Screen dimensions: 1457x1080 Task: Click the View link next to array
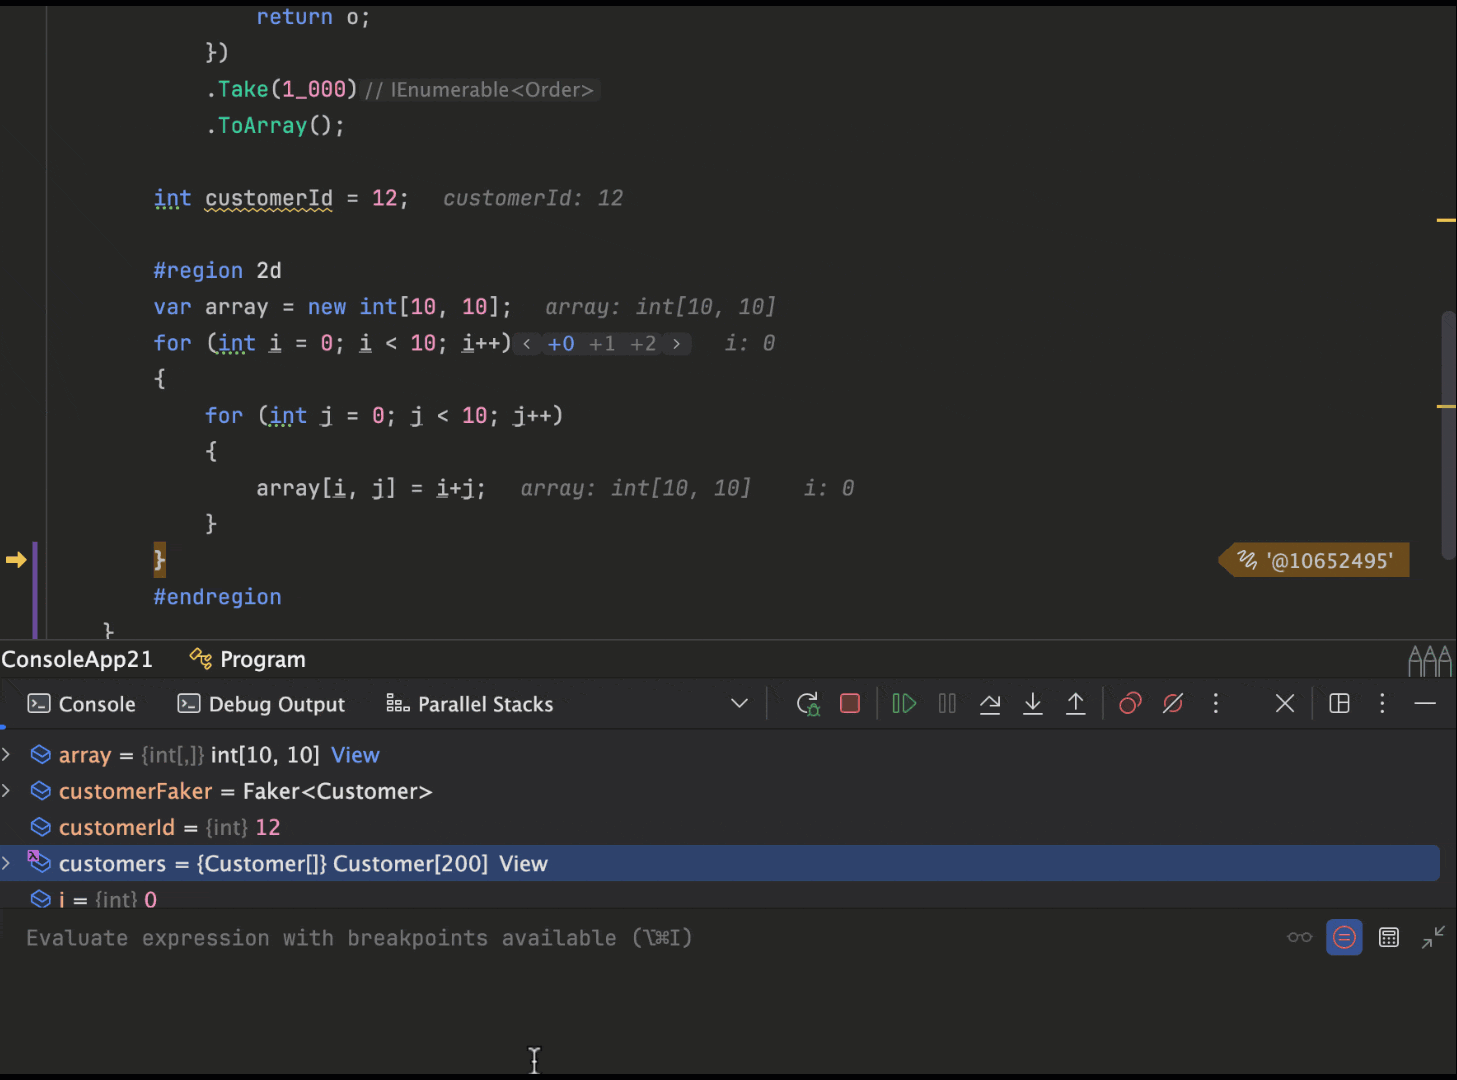point(355,755)
